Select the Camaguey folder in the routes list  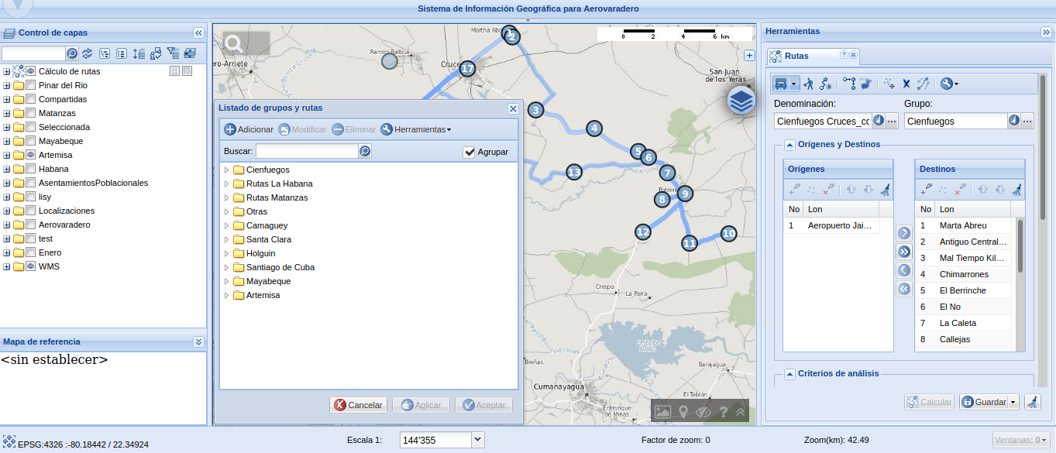click(x=269, y=225)
